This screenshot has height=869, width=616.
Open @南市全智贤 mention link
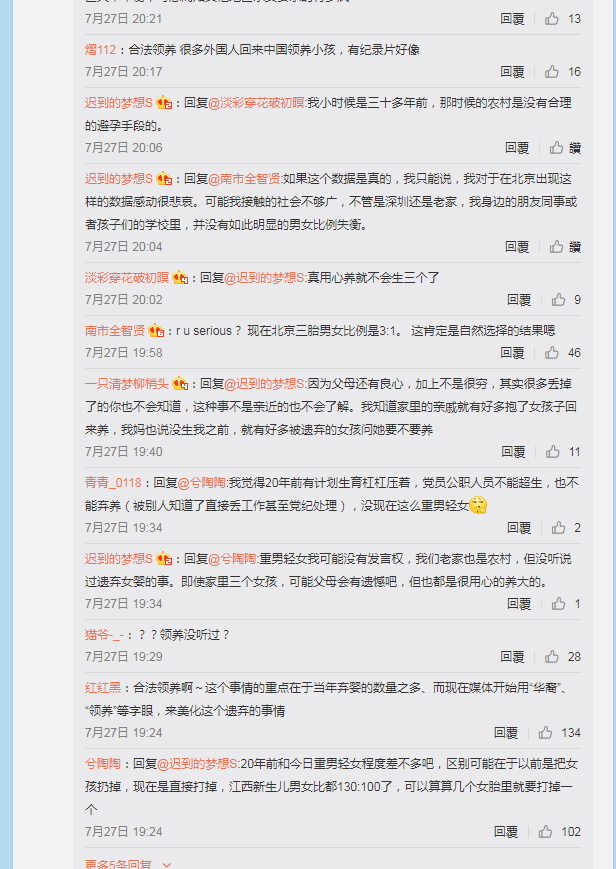(x=245, y=178)
